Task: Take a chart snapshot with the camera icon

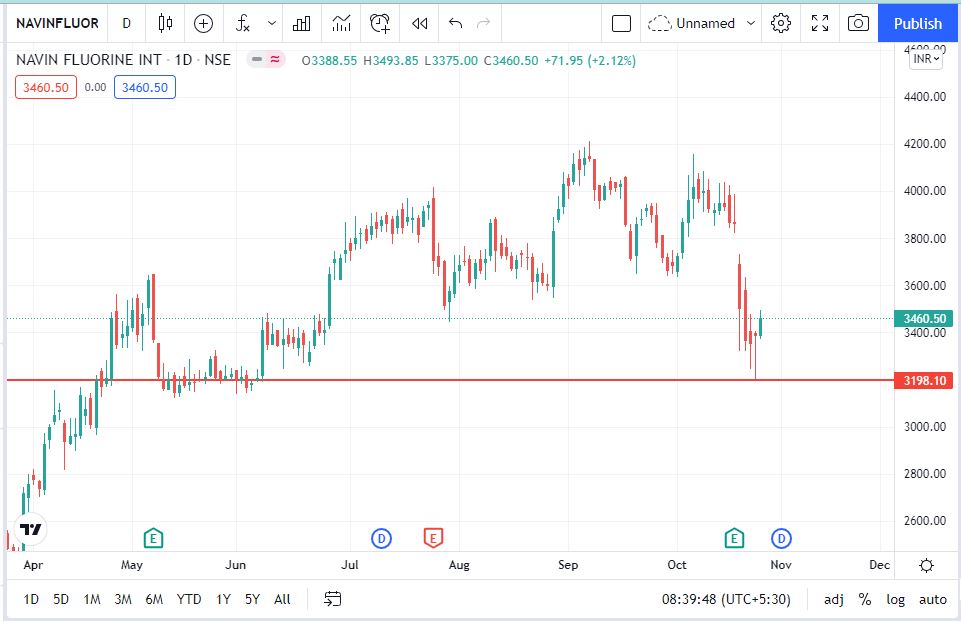Action: coord(857,23)
